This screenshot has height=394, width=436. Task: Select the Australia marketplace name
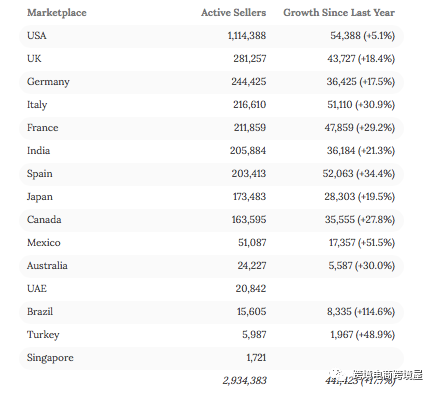(x=47, y=266)
